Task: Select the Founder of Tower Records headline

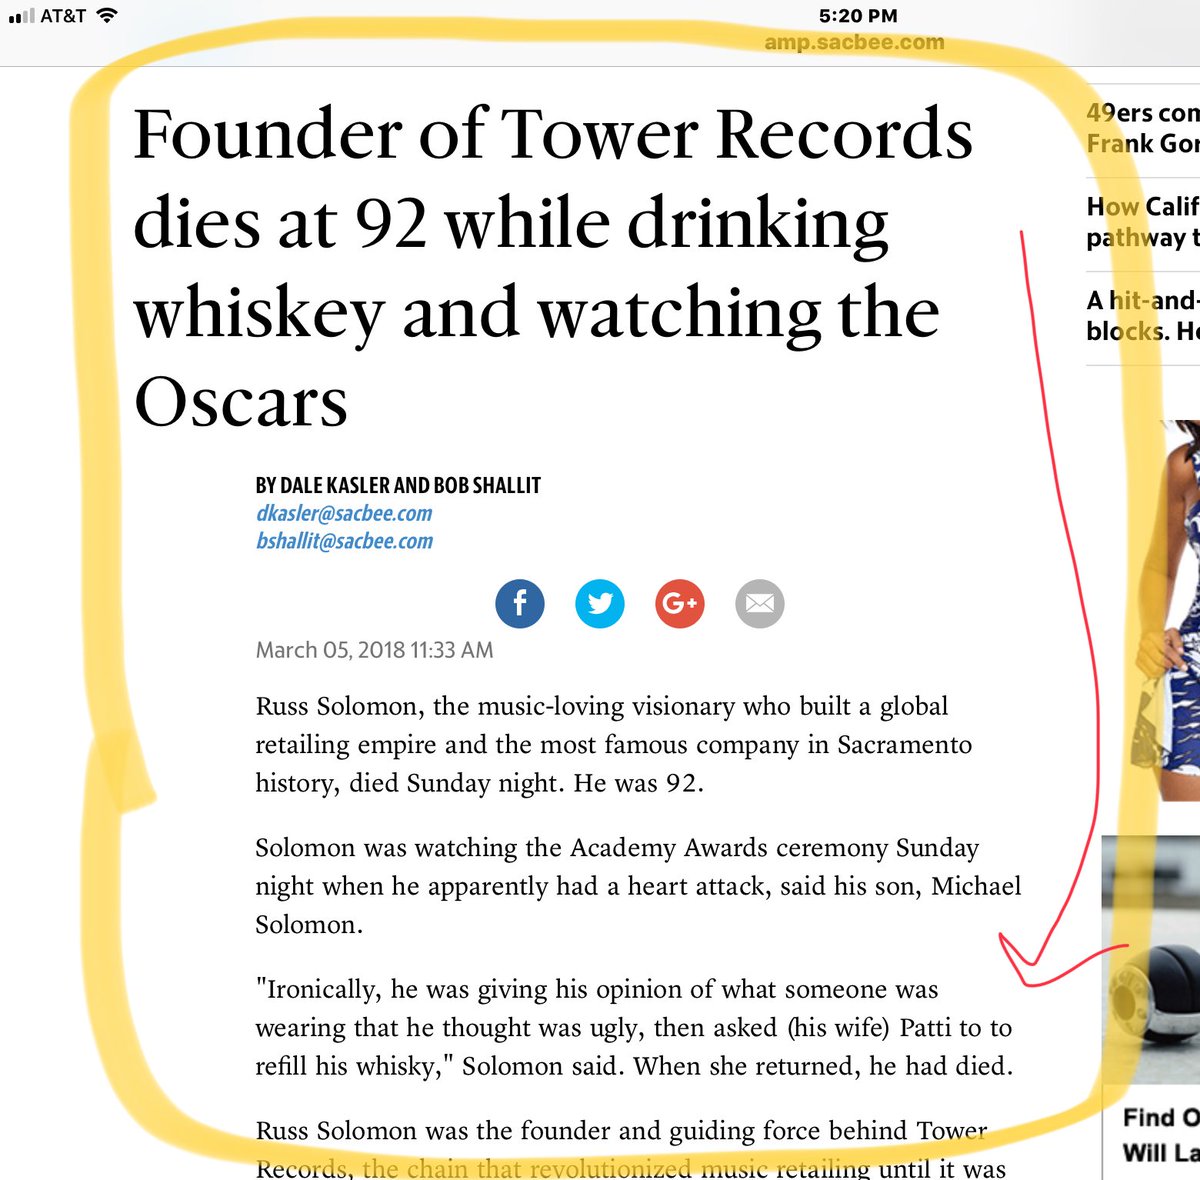Action: [x=553, y=267]
